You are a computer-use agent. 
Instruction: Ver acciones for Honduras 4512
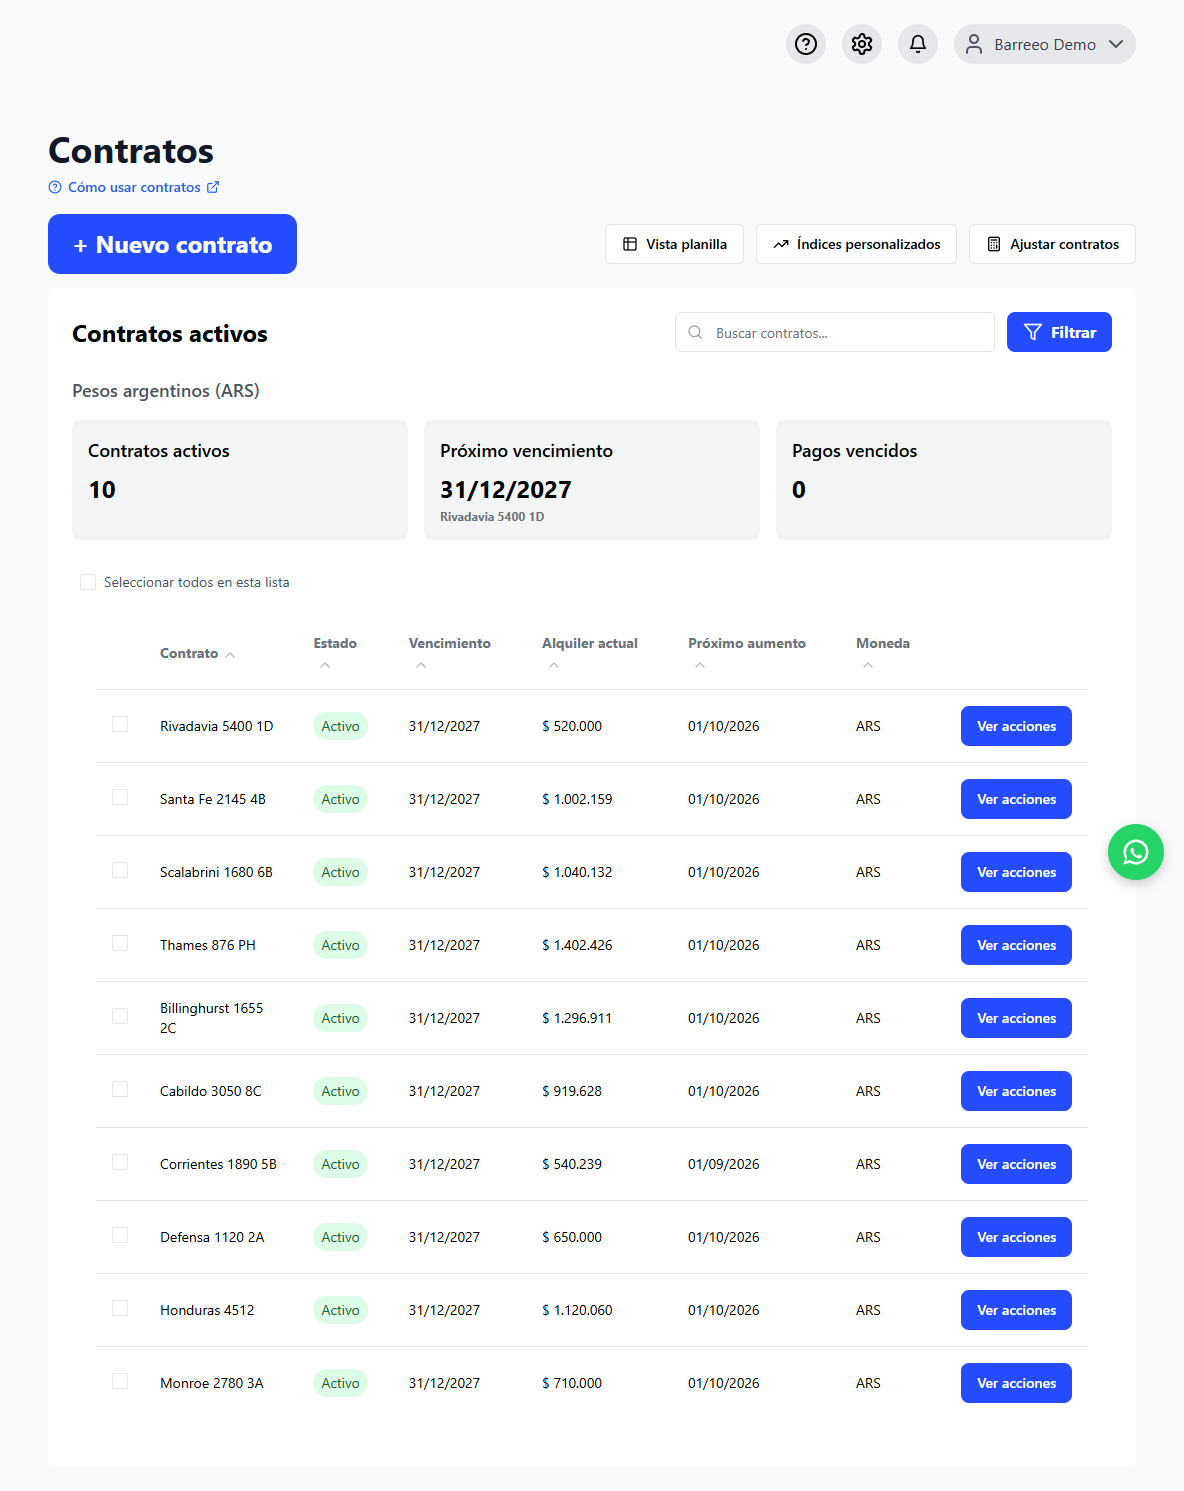click(x=1016, y=1310)
